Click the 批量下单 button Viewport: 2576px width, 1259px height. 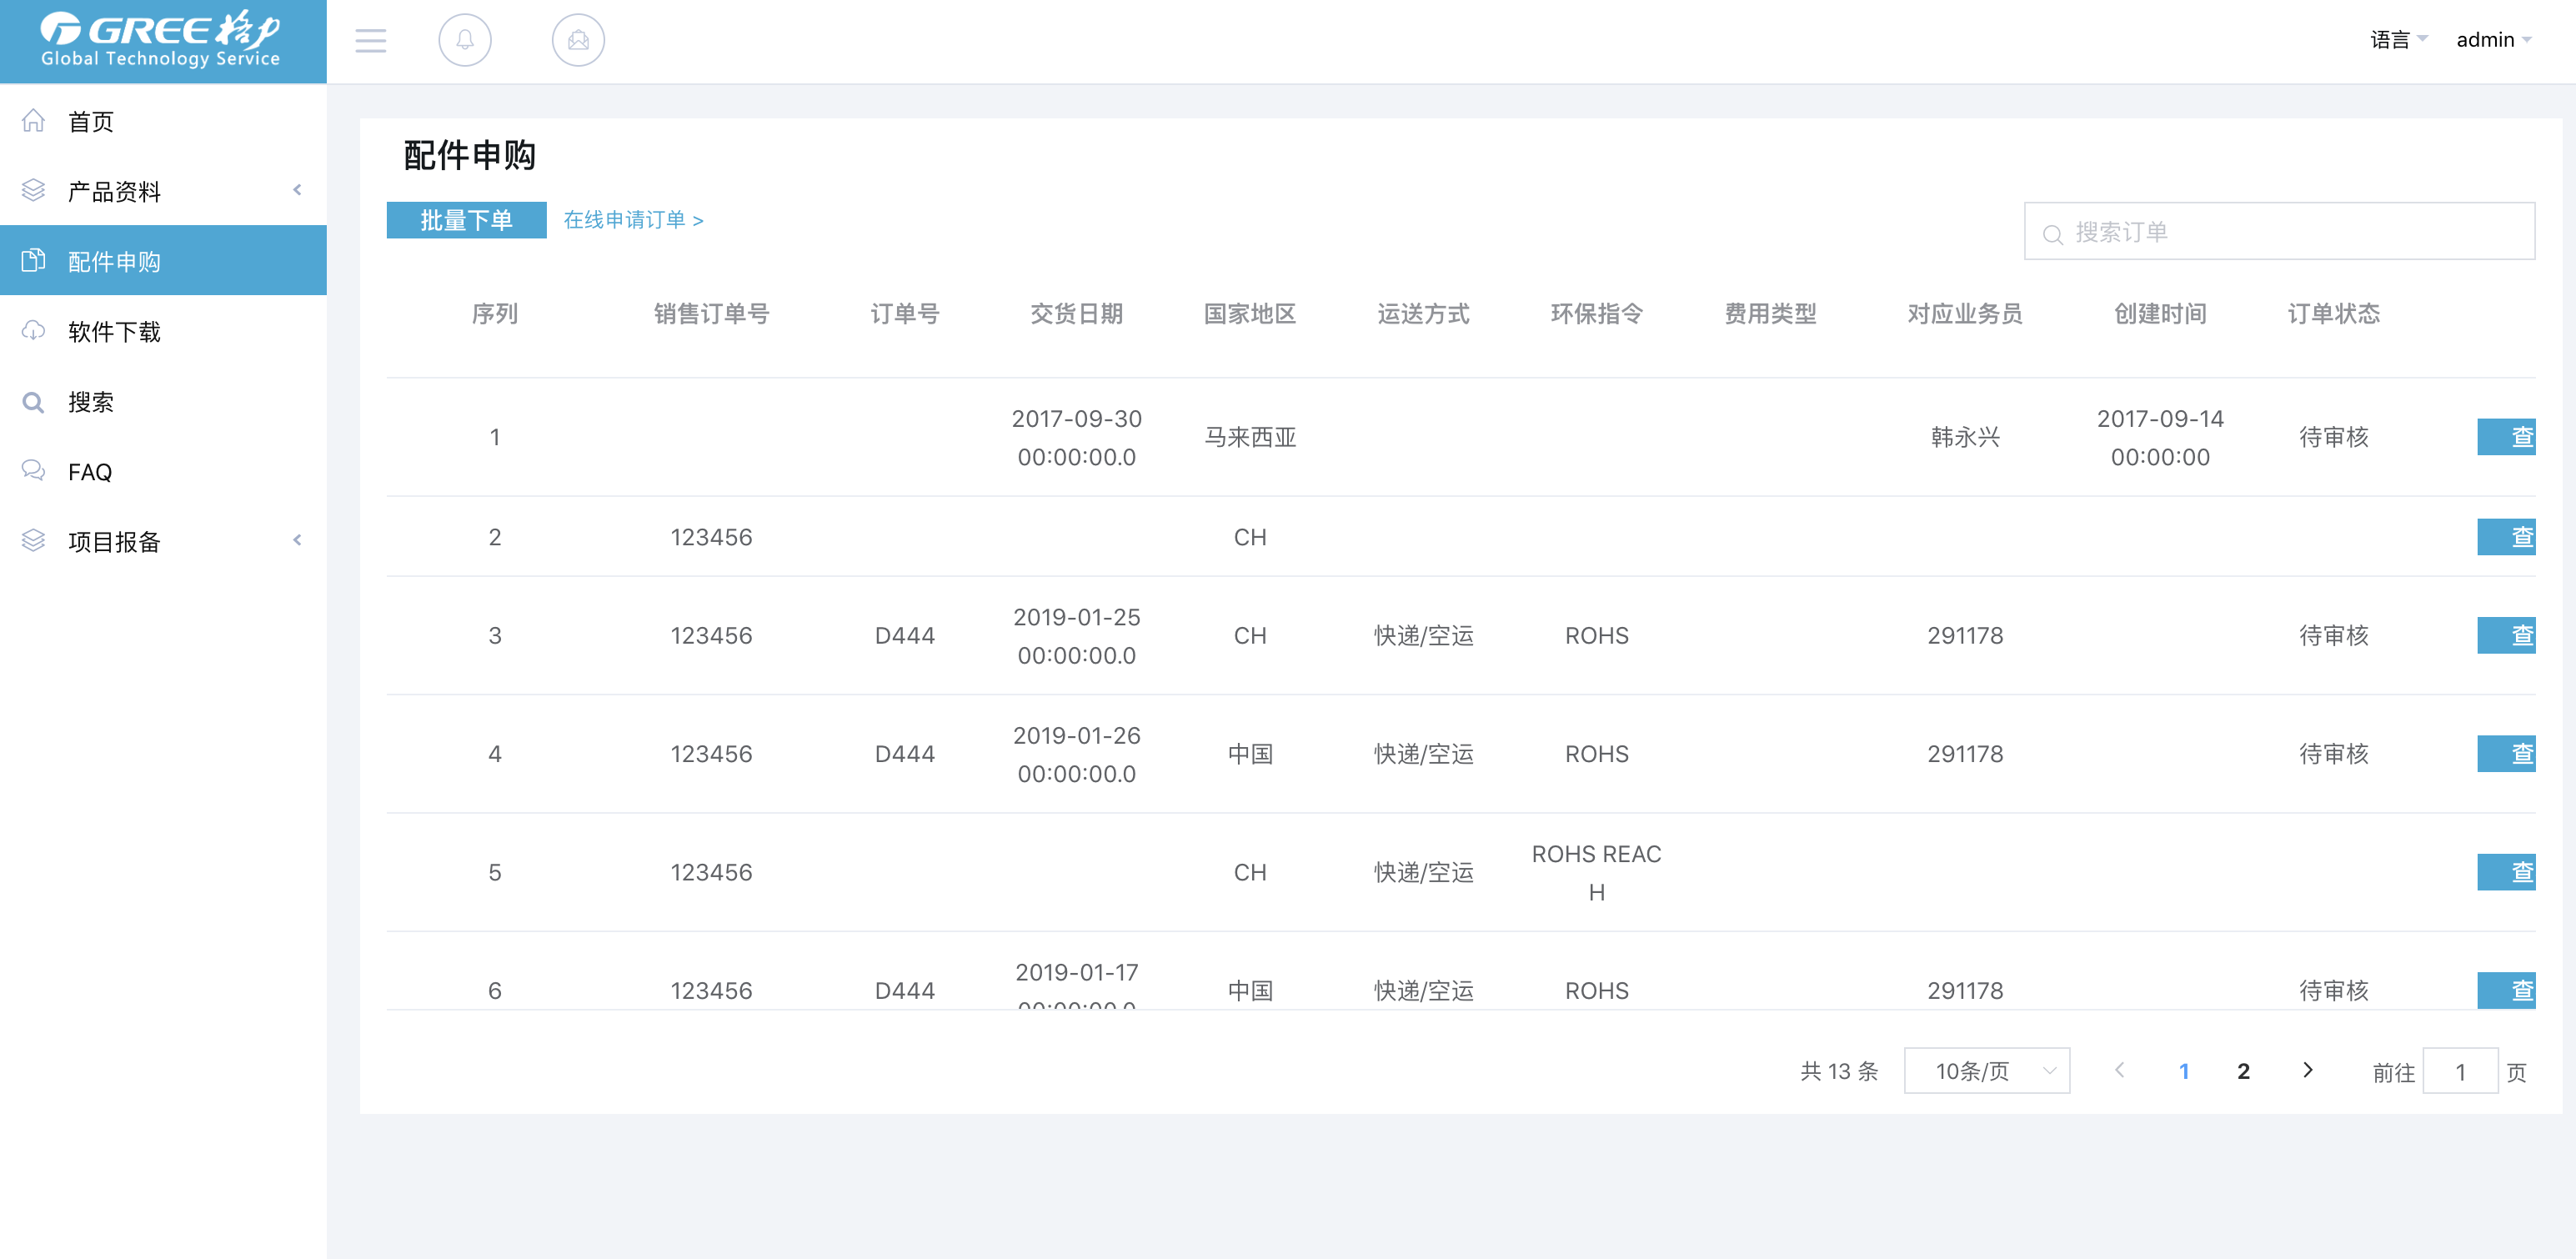pos(466,220)
